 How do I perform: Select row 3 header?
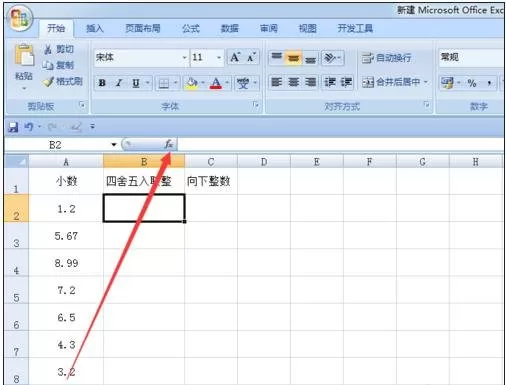[x=16, y=236]
